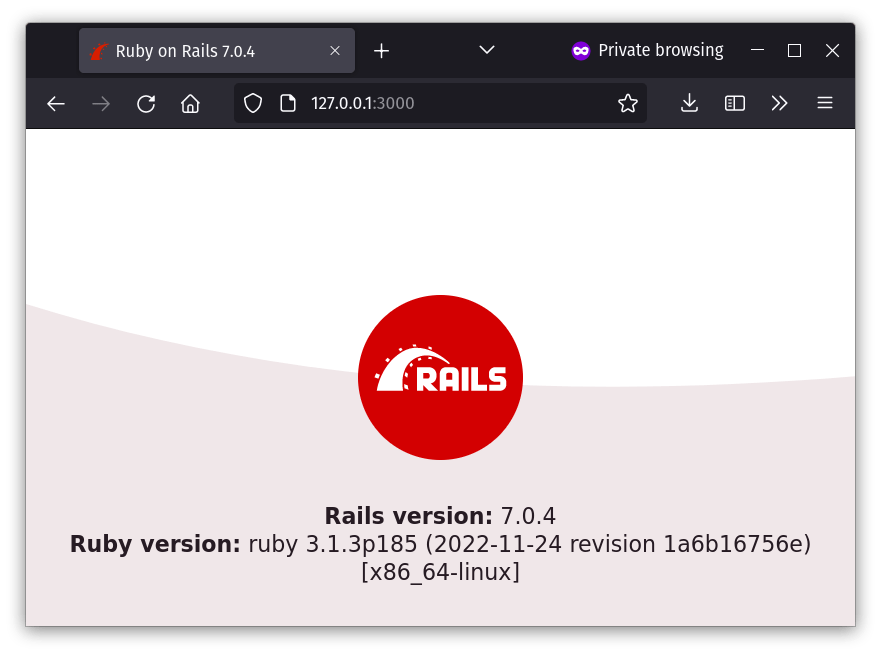Toggle forward navigation arrow
881x655 pixels.
(100, 102)
